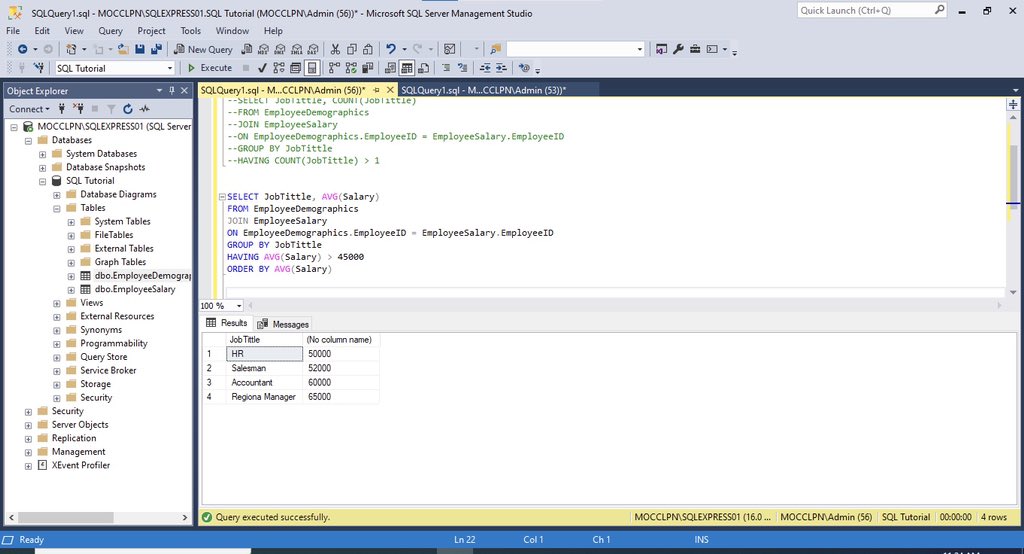Screen dimensions: 1024x554
Task: Click the DMX query icon
Action: (x=280, y=49)
